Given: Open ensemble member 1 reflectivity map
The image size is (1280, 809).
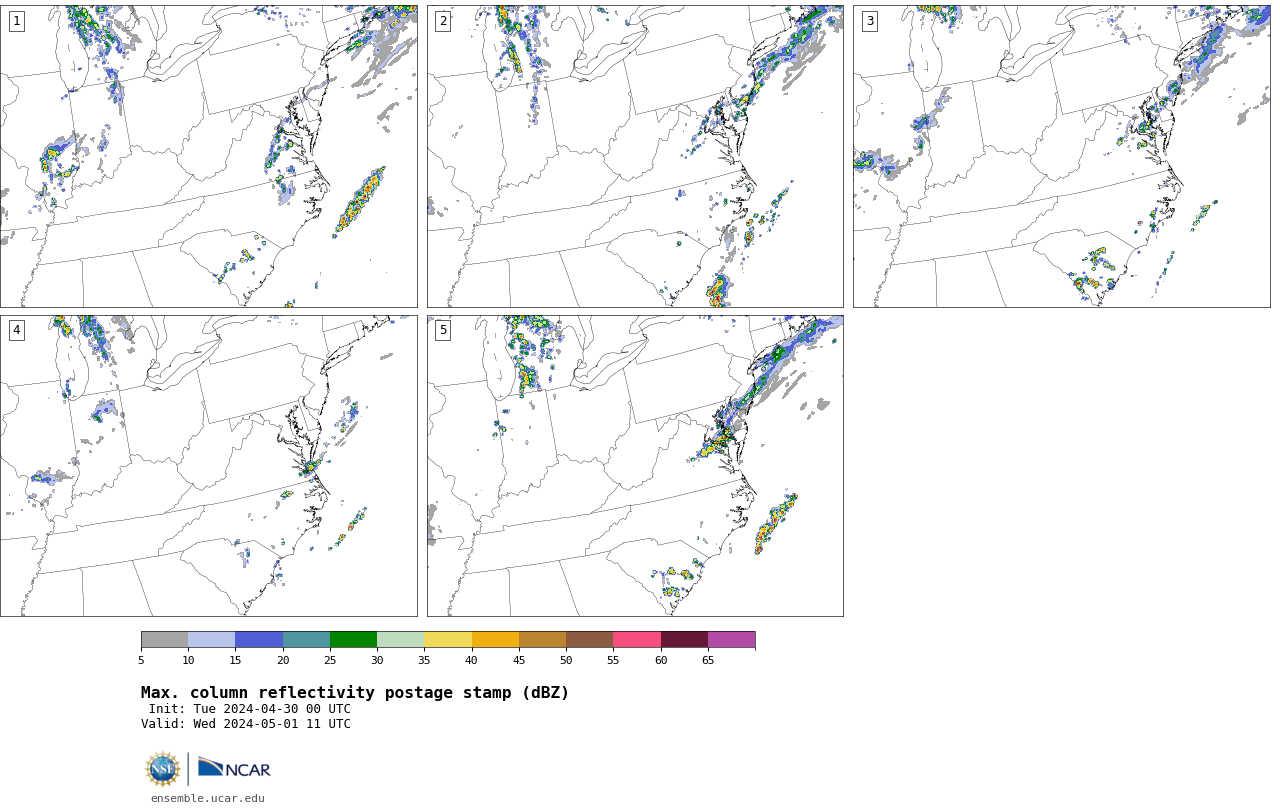Looking at the screenshot, I should [208, 156].
